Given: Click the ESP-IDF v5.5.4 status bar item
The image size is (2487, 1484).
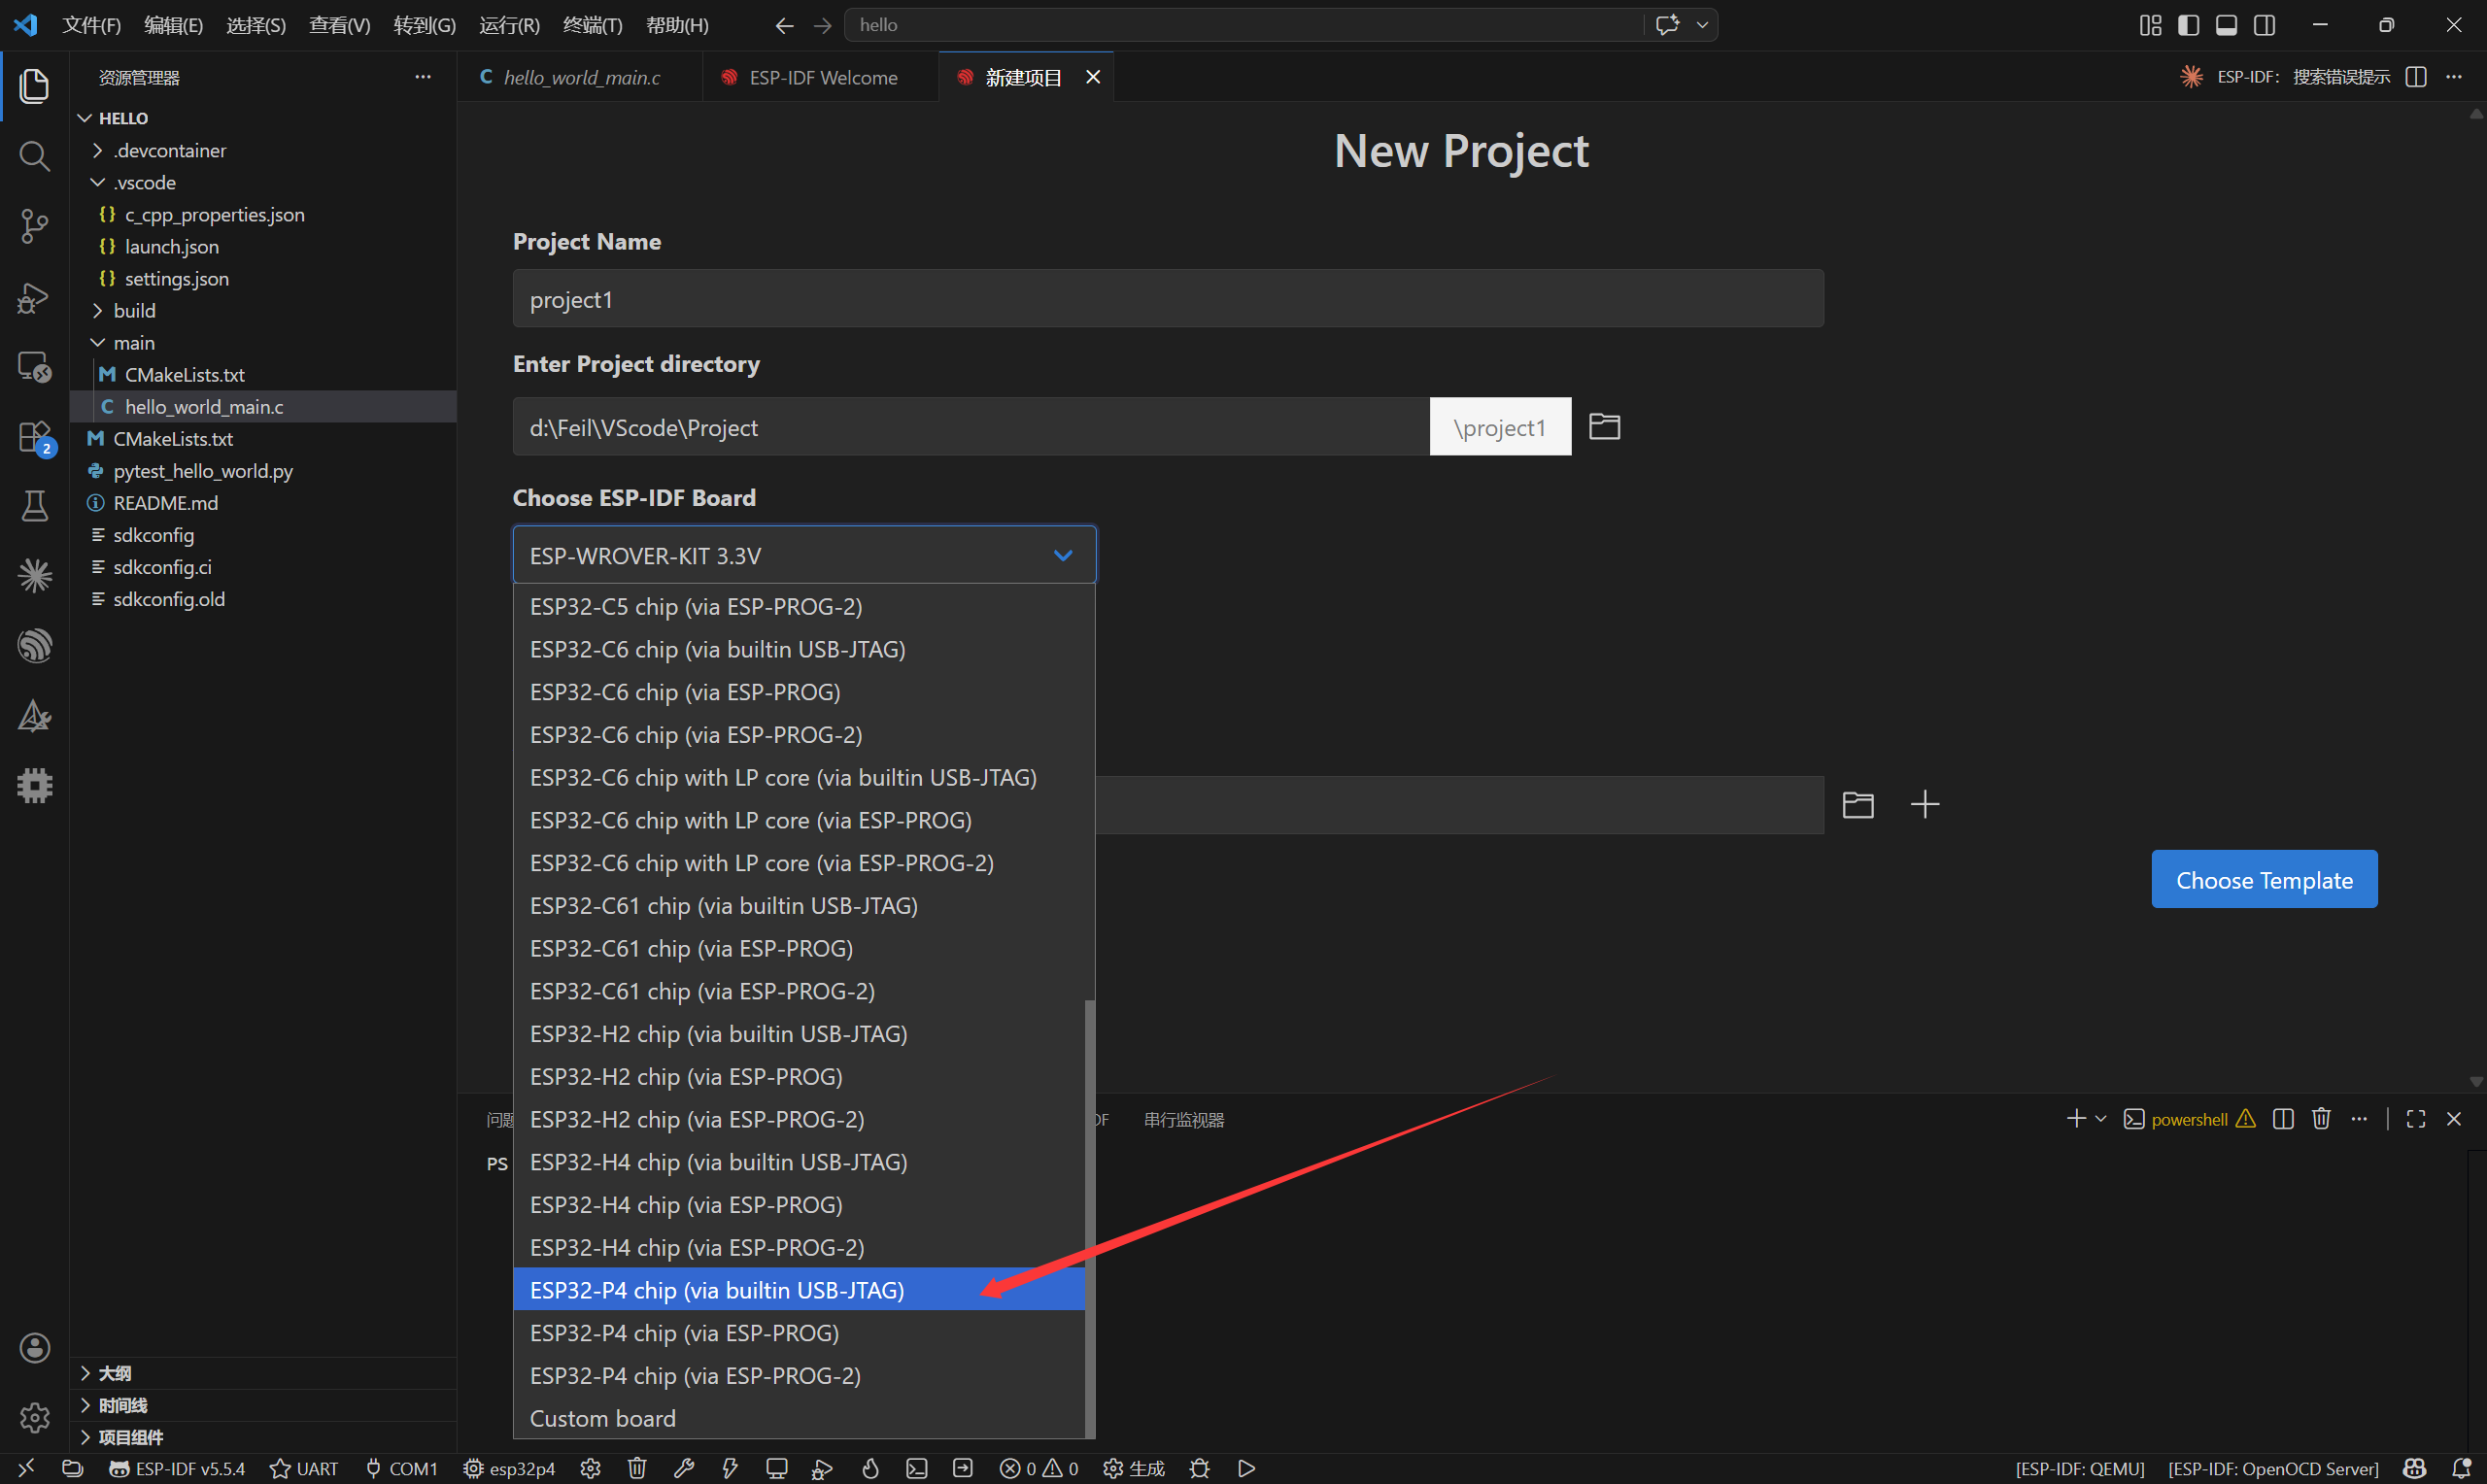Looking at the screenshot, I should click(177, 1468).
